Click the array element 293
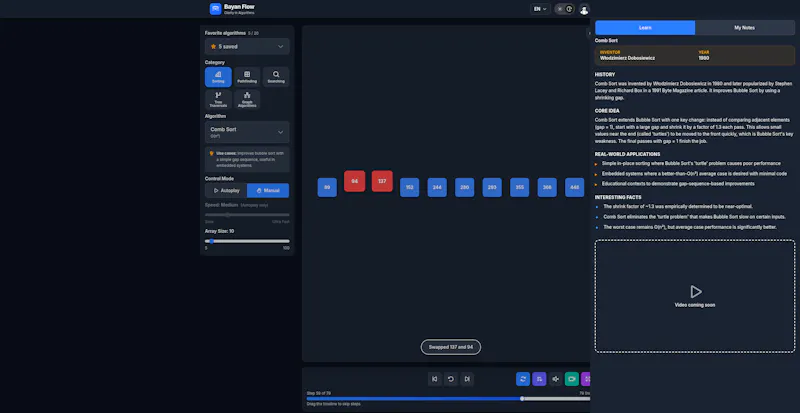800x413 pixels. (x=492, y=187)
